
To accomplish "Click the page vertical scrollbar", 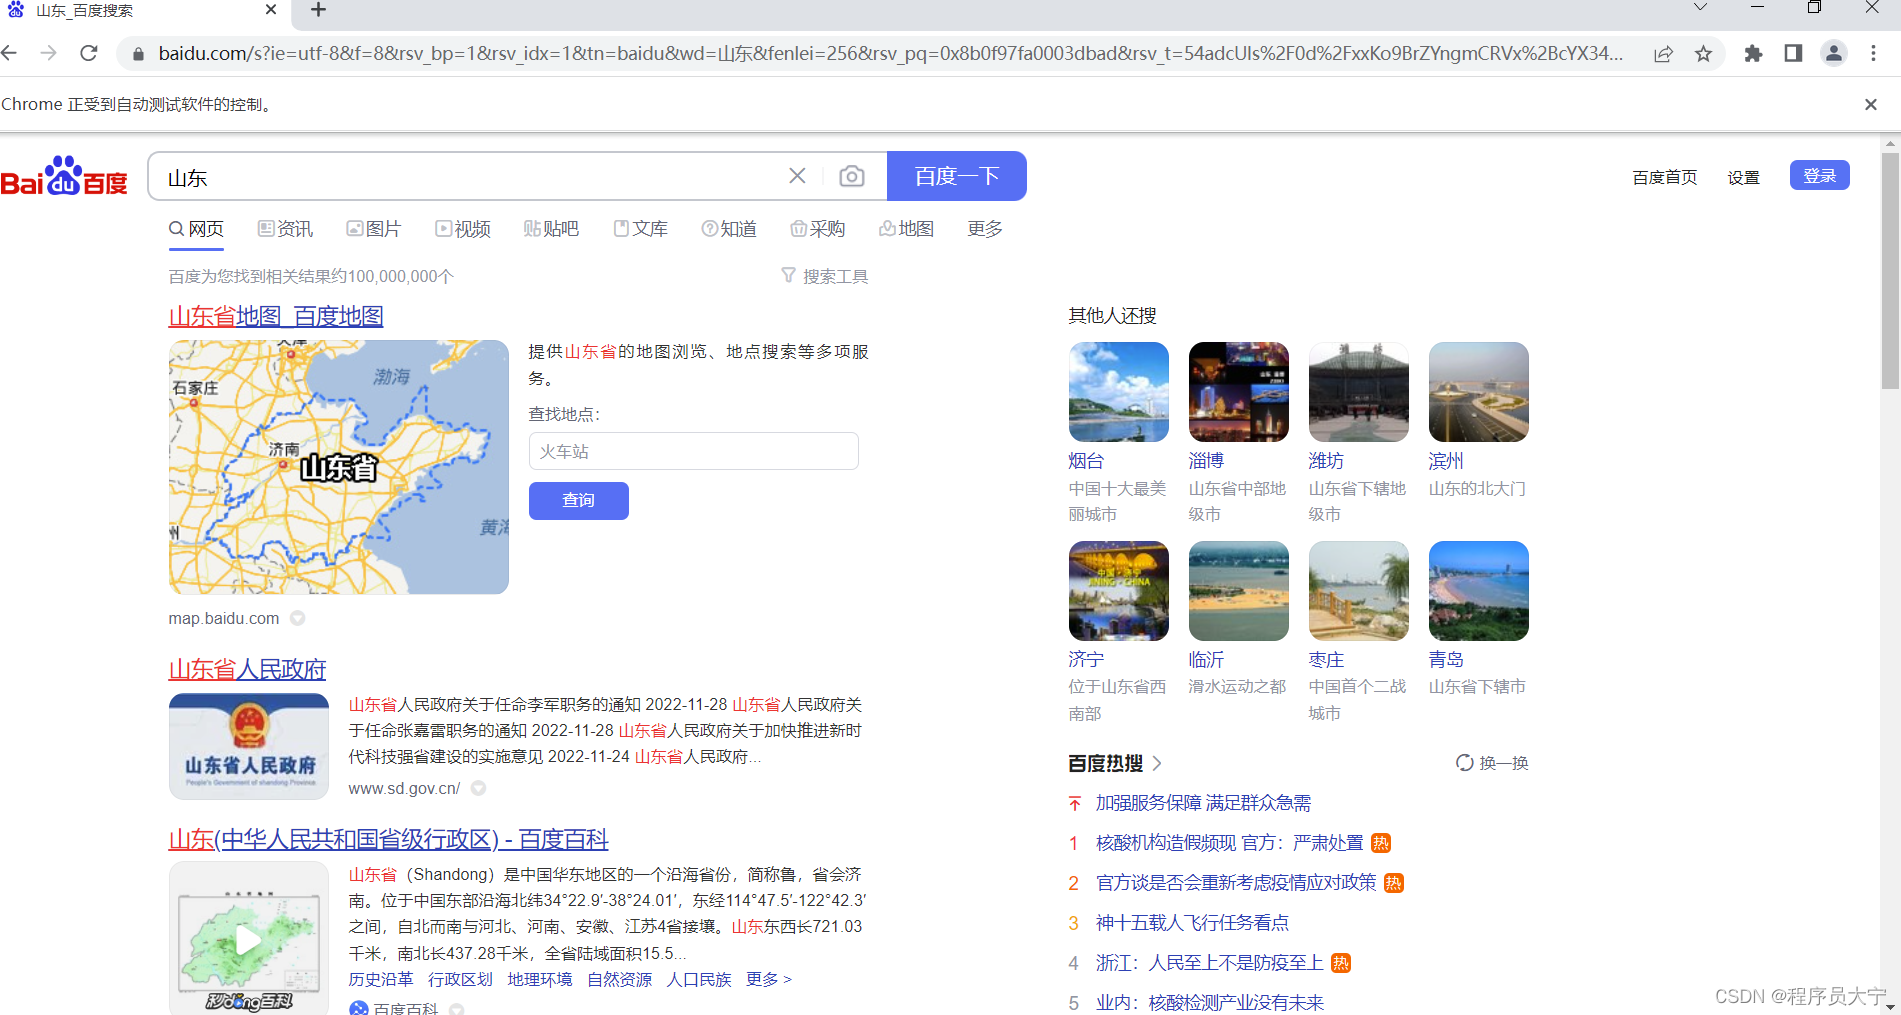I will point(1890,270).
